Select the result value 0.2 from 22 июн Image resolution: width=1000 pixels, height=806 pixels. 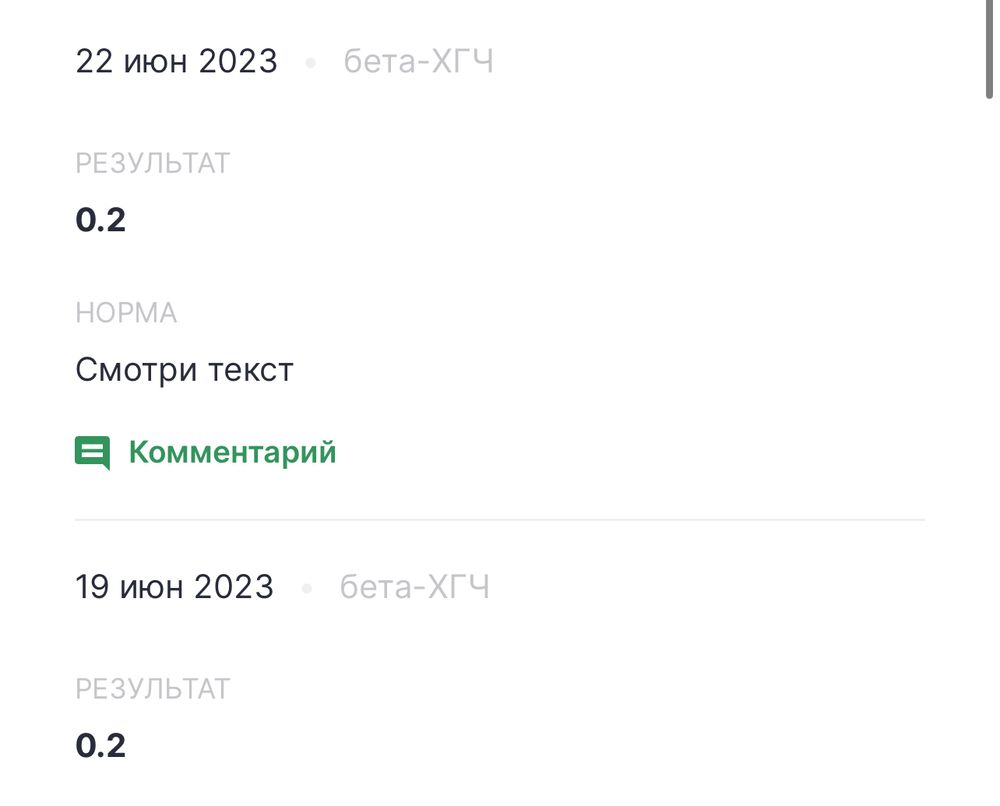click(100, 219)
